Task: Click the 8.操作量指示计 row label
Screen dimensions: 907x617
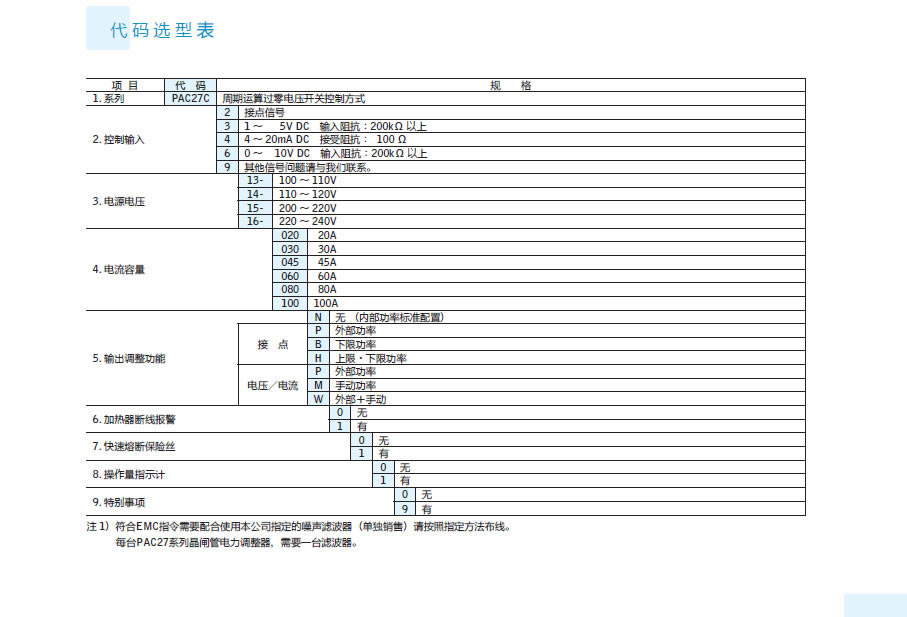Action: [x=128, y=475]
